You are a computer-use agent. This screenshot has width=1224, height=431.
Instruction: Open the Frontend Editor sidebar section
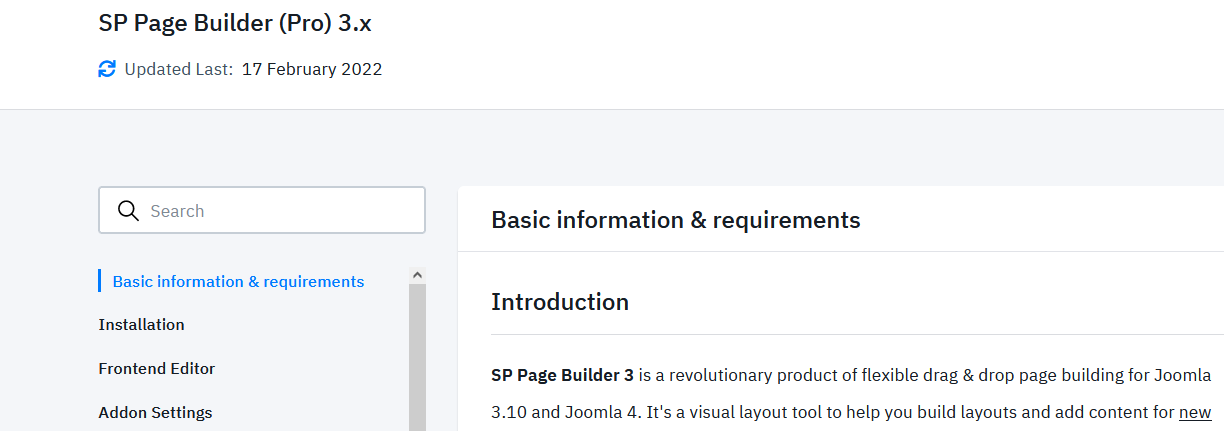pos(156,369)
